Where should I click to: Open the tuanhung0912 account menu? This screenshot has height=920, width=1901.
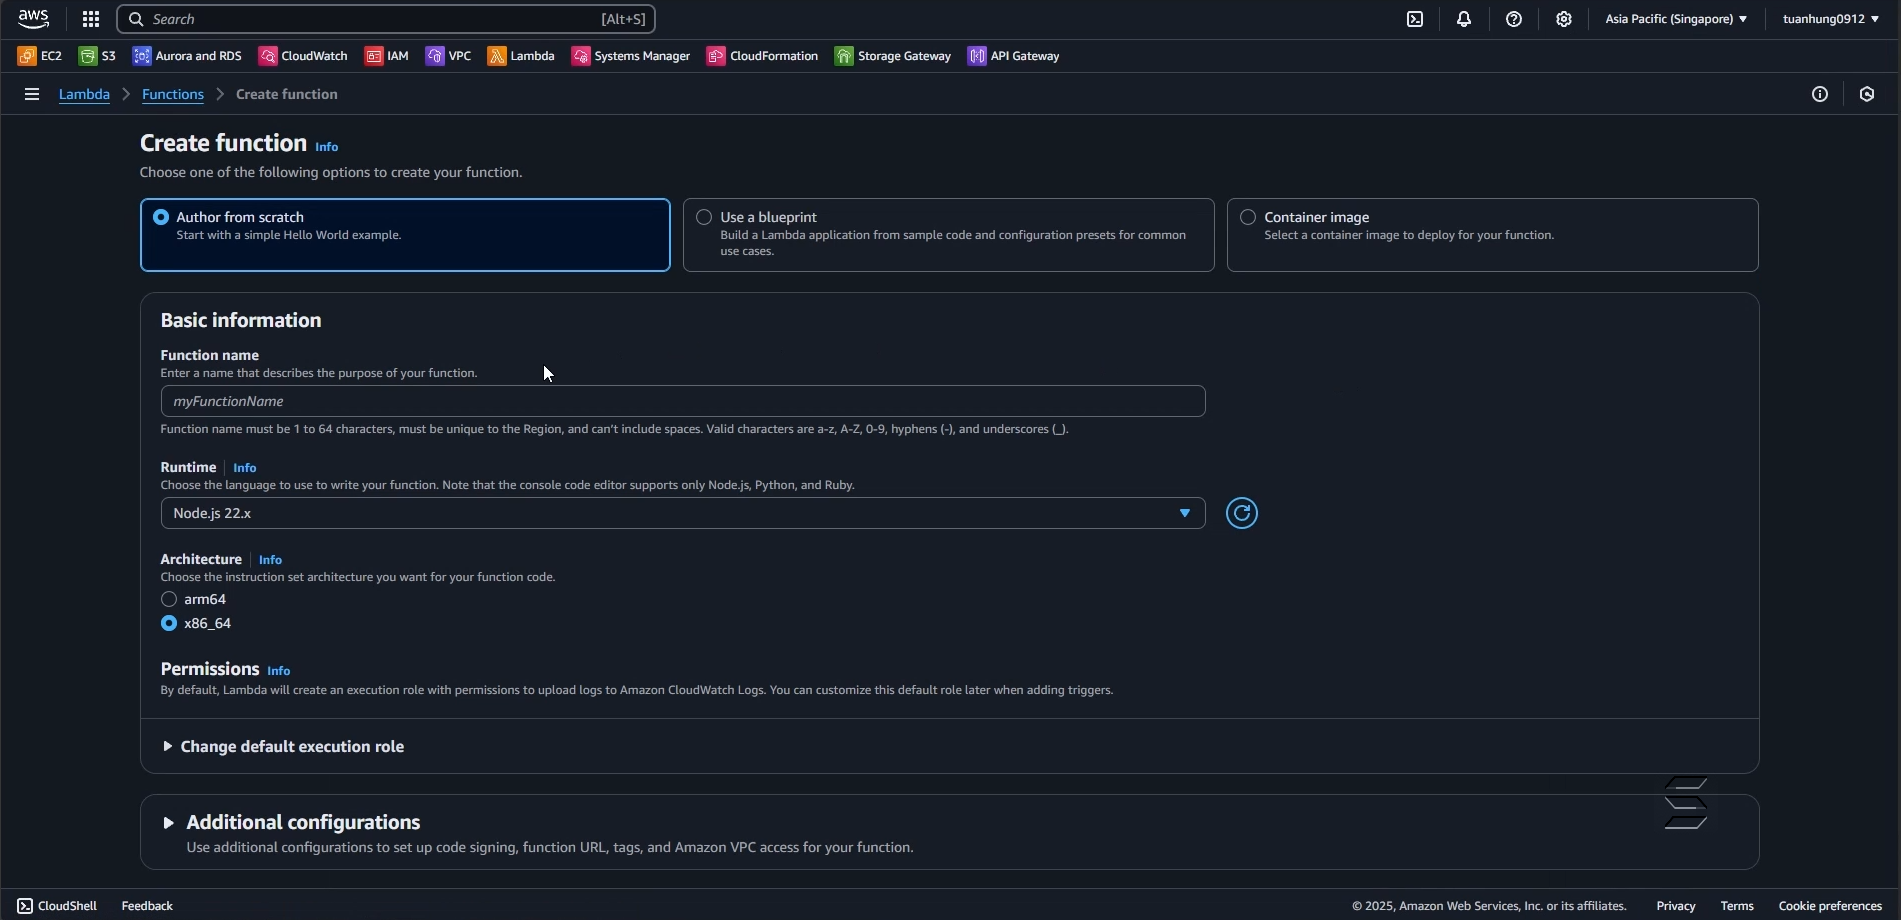[1830, 19]
